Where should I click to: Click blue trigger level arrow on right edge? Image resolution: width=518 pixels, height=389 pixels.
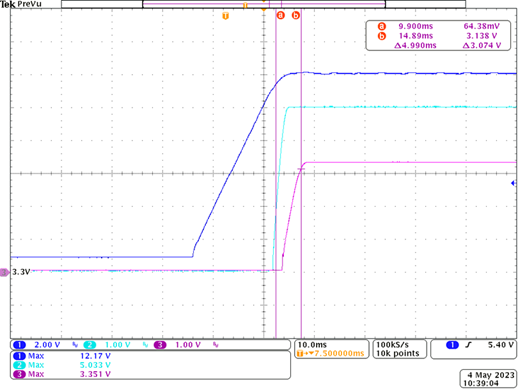click(x=514, y=183)
